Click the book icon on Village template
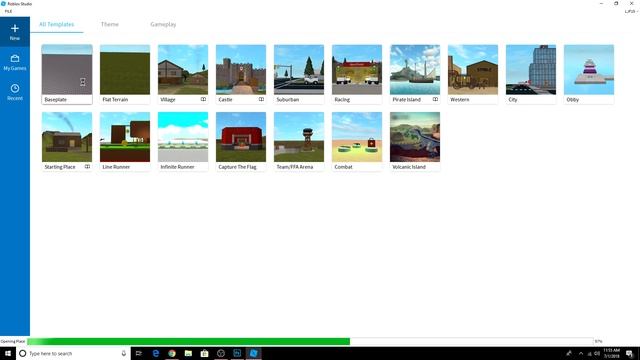 tap(203, 99)
